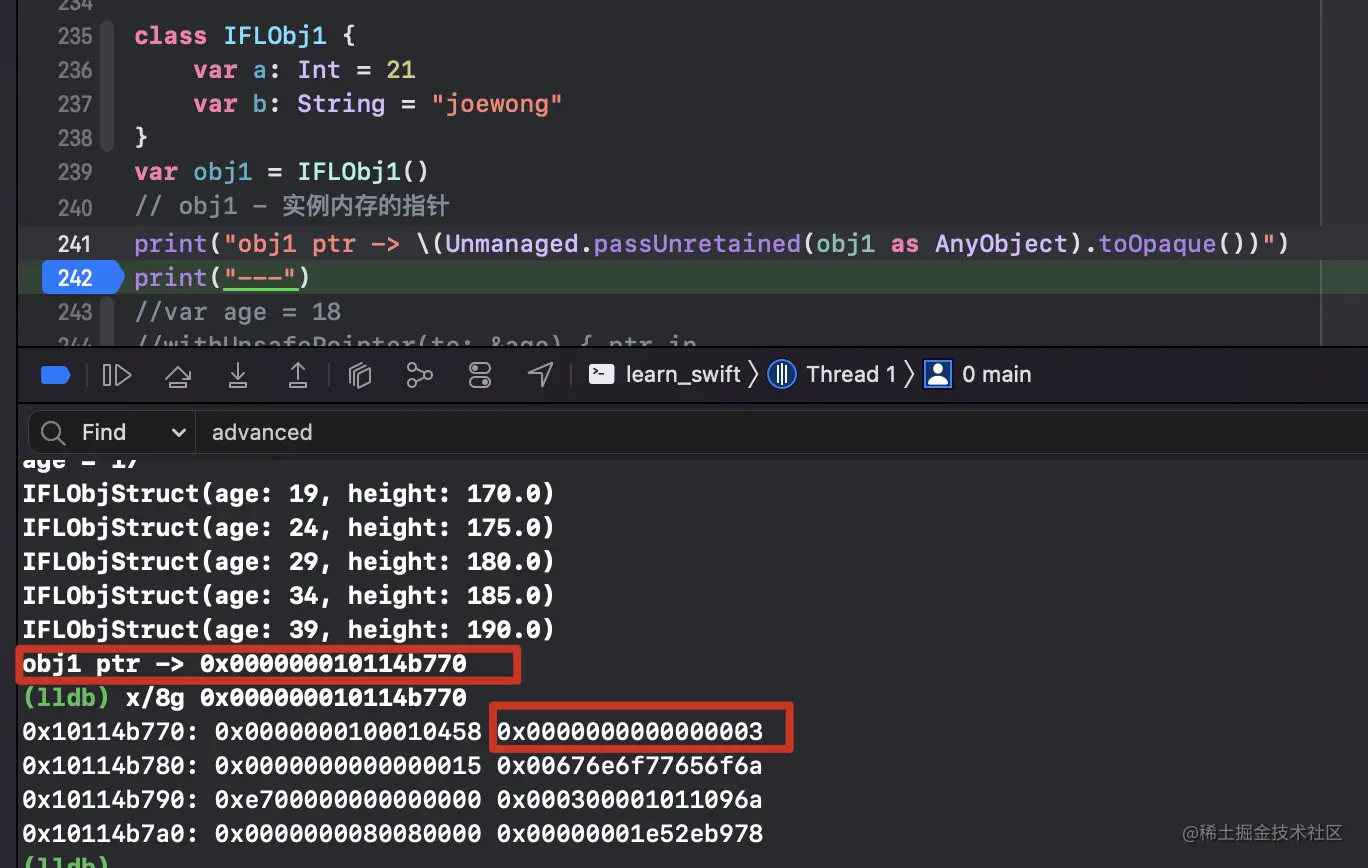1368x868 pixels.
Task: Click the console search field containing "advanced"
Action: coord(780,433)
